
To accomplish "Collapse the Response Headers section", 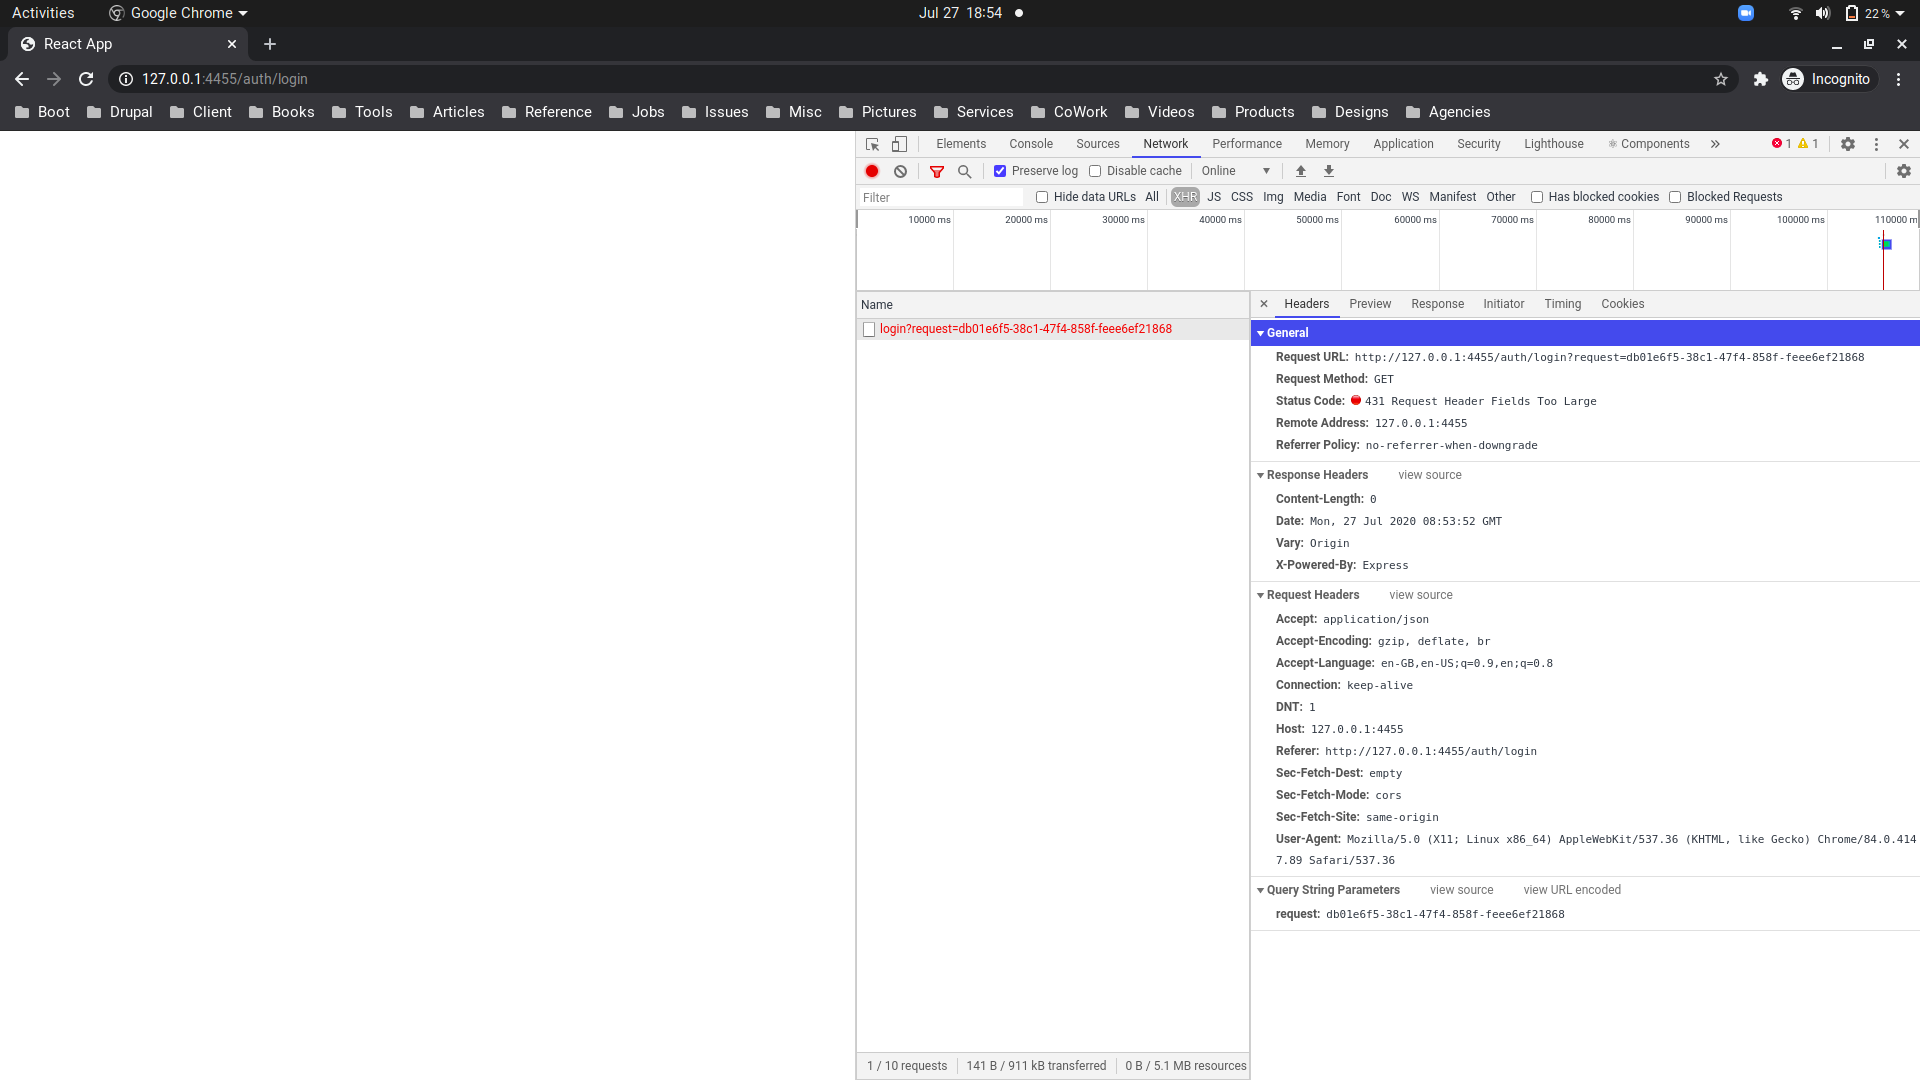I will tap(1260, 475).
